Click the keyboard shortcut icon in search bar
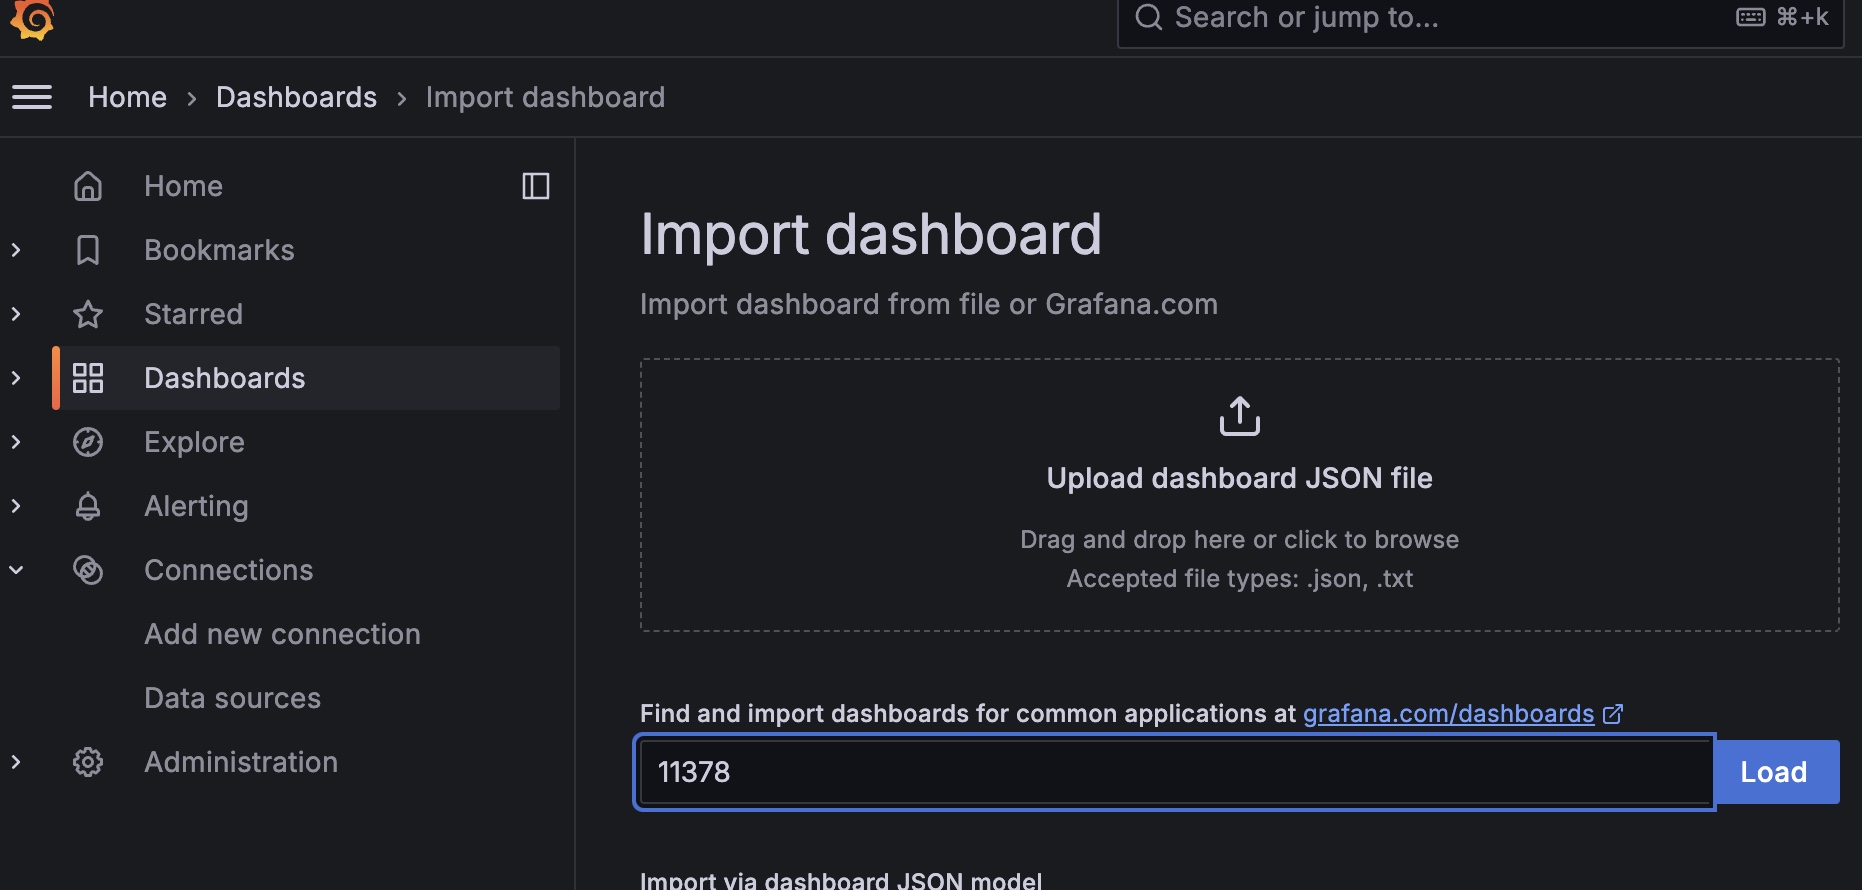Image resolution: width=1862 pixels, height=890 pixels. tap(1751, 17)
